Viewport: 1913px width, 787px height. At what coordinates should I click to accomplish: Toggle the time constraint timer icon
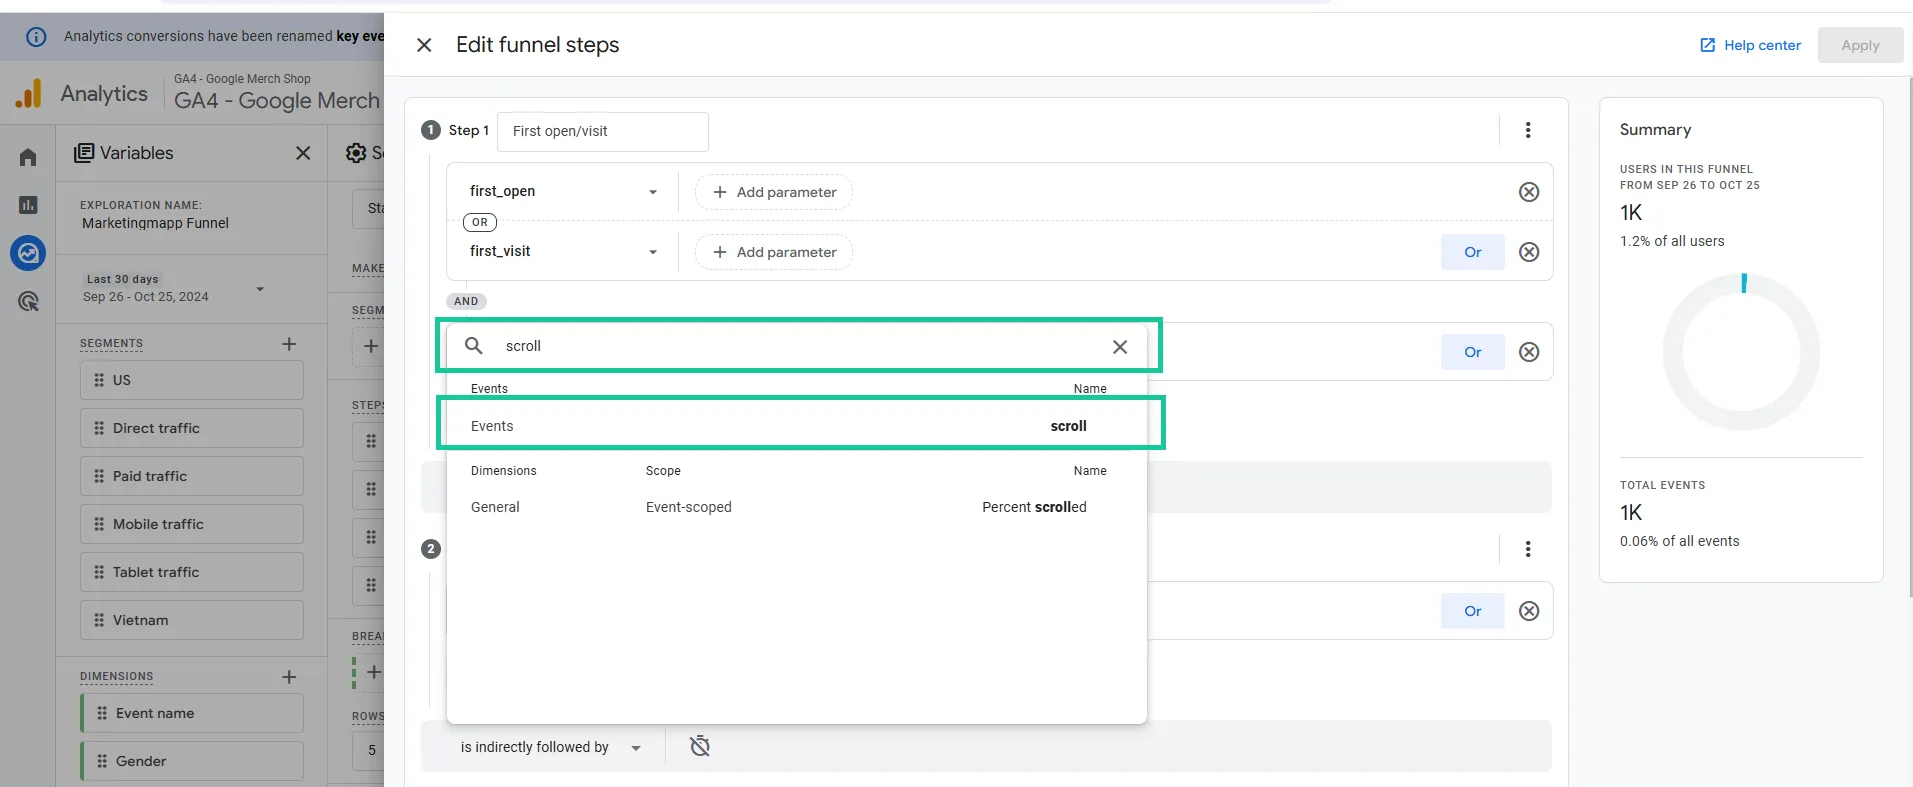(x=700, y=746)
